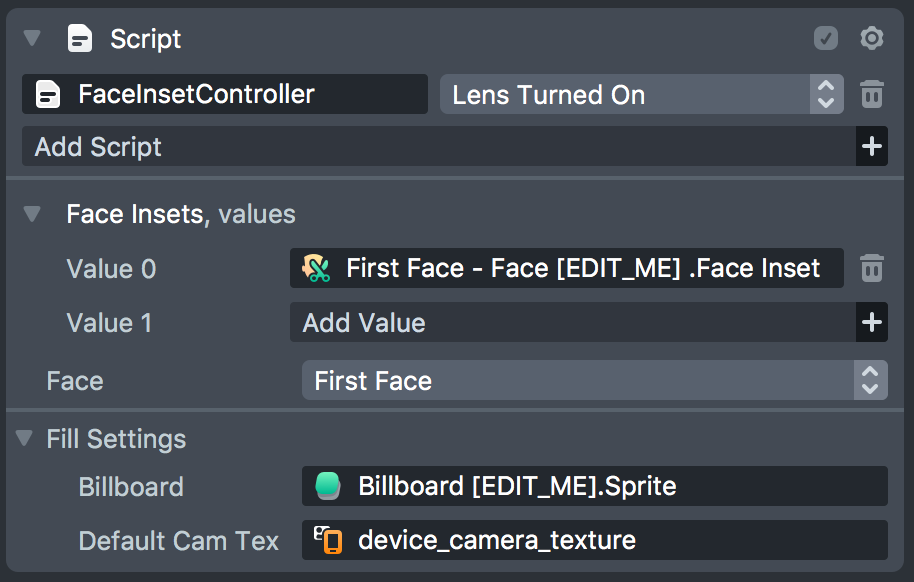
Task: Click the plus icon beside Add Value
Action: [x=872, y=322]
